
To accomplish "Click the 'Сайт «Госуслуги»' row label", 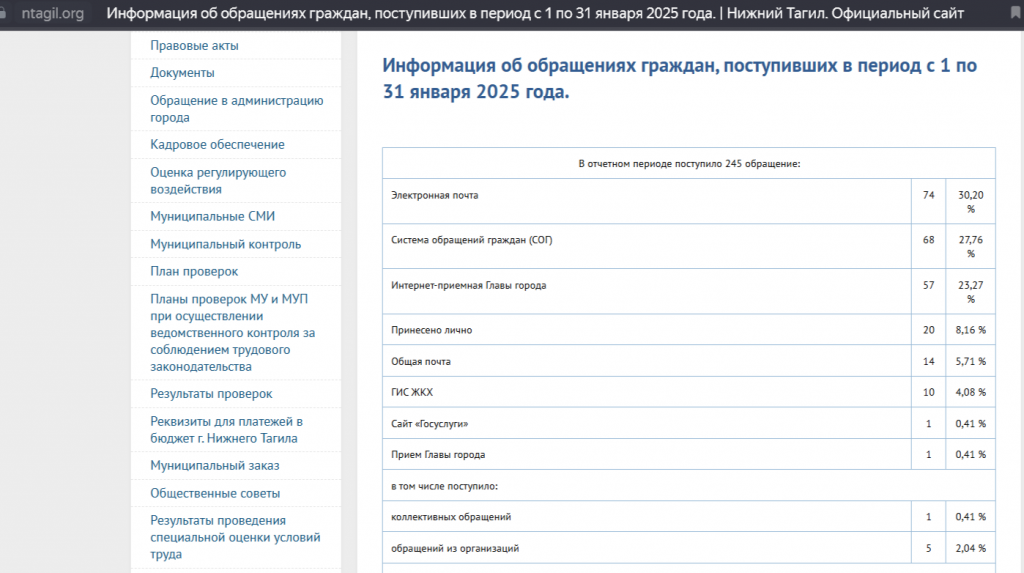I will pos(429,424).
